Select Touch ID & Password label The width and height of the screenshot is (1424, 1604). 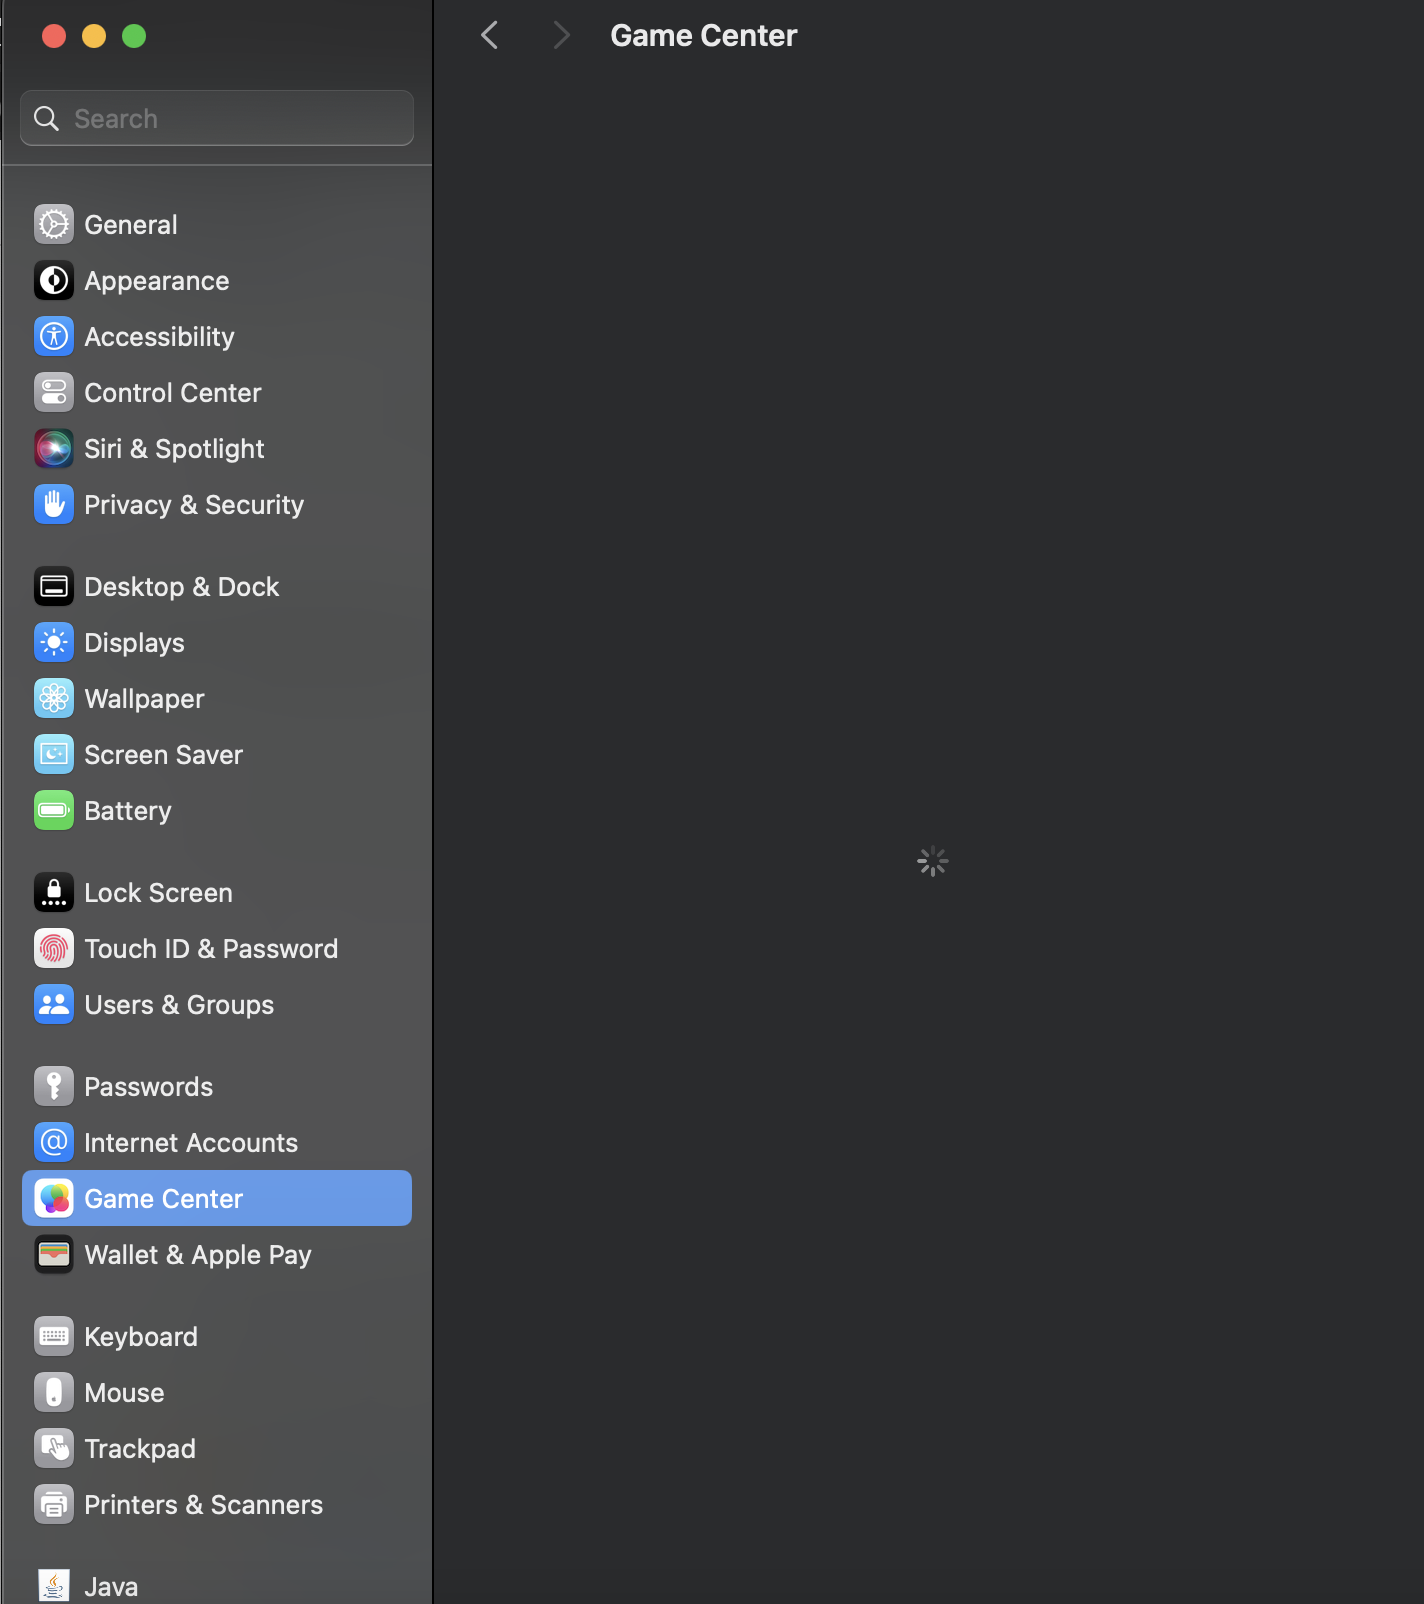click(211, 949)
